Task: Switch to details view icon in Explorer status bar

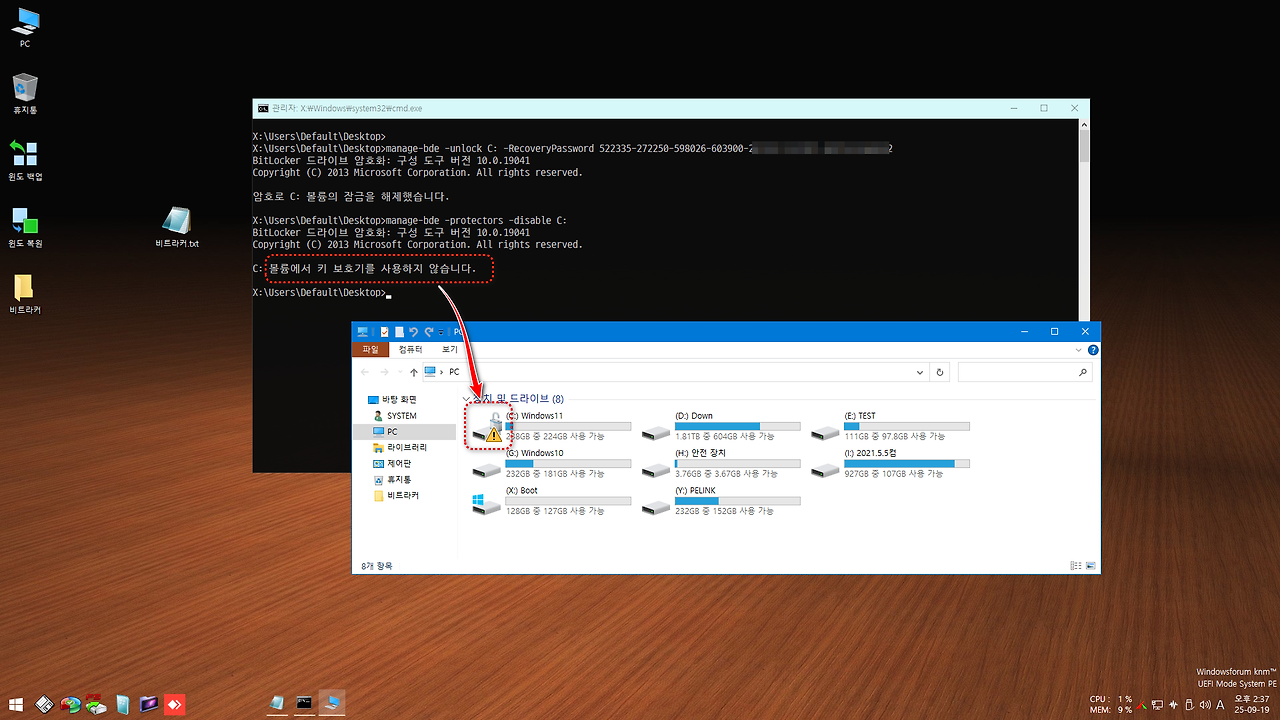Action: point(1075,566)
